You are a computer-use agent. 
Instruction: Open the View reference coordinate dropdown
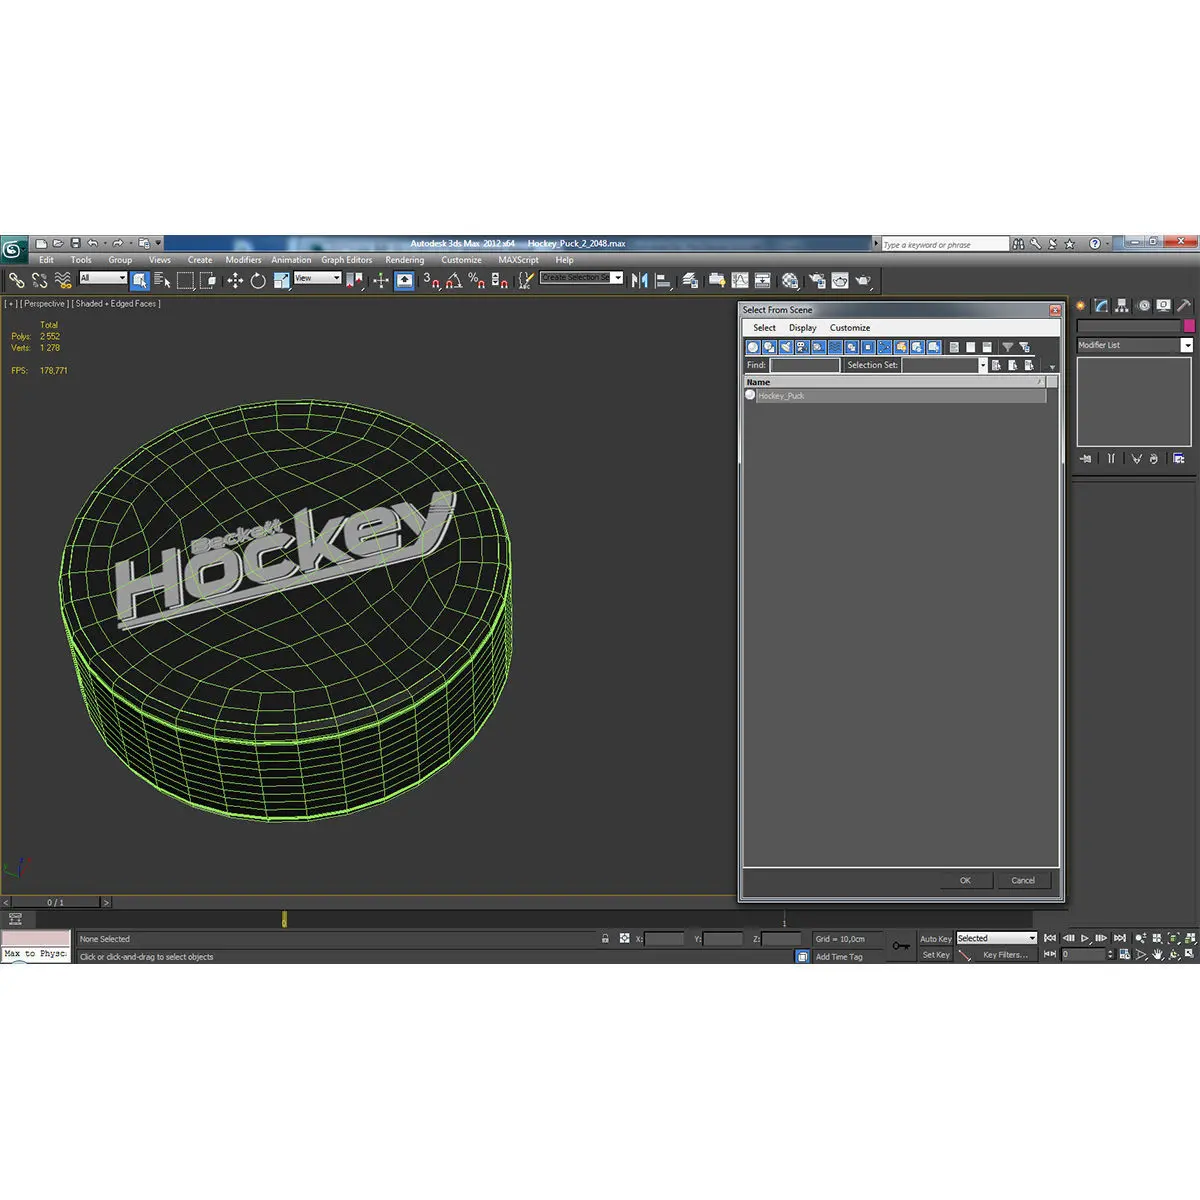(318, 278)
